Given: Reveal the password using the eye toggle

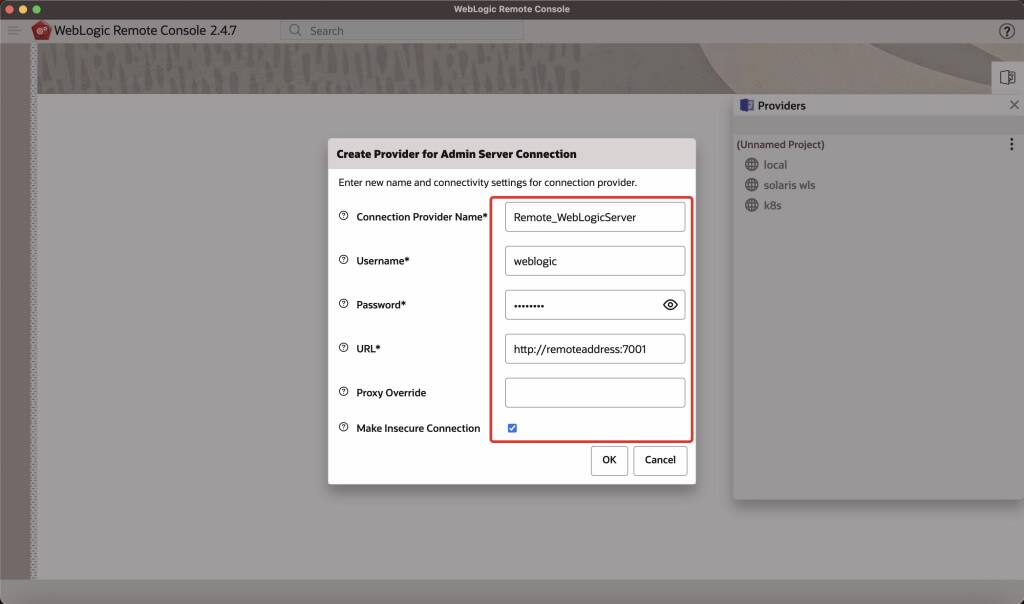Looking at the screenshot, I should tap(669, 304).
